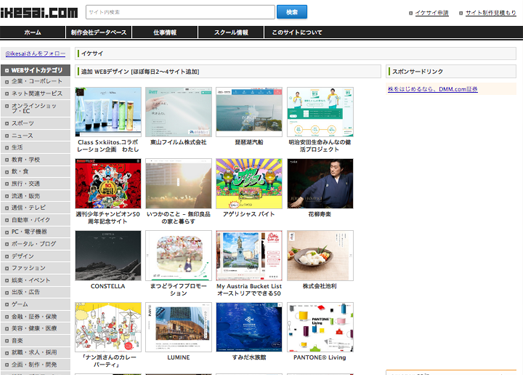Click the ikesai.com logo
Image resolution: width=523 pixels, height=375 pixels.
pos(39,12)
